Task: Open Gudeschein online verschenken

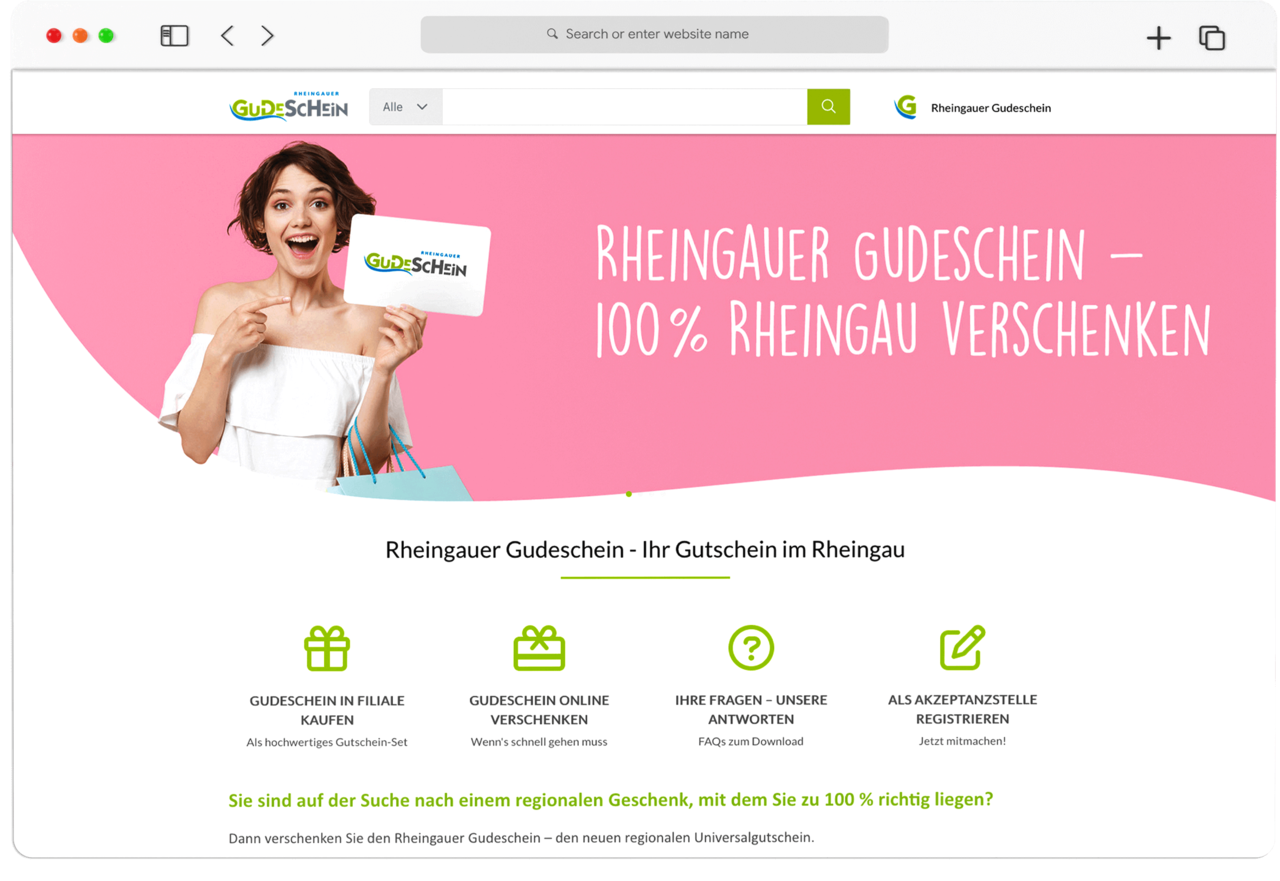Action: 539,710
